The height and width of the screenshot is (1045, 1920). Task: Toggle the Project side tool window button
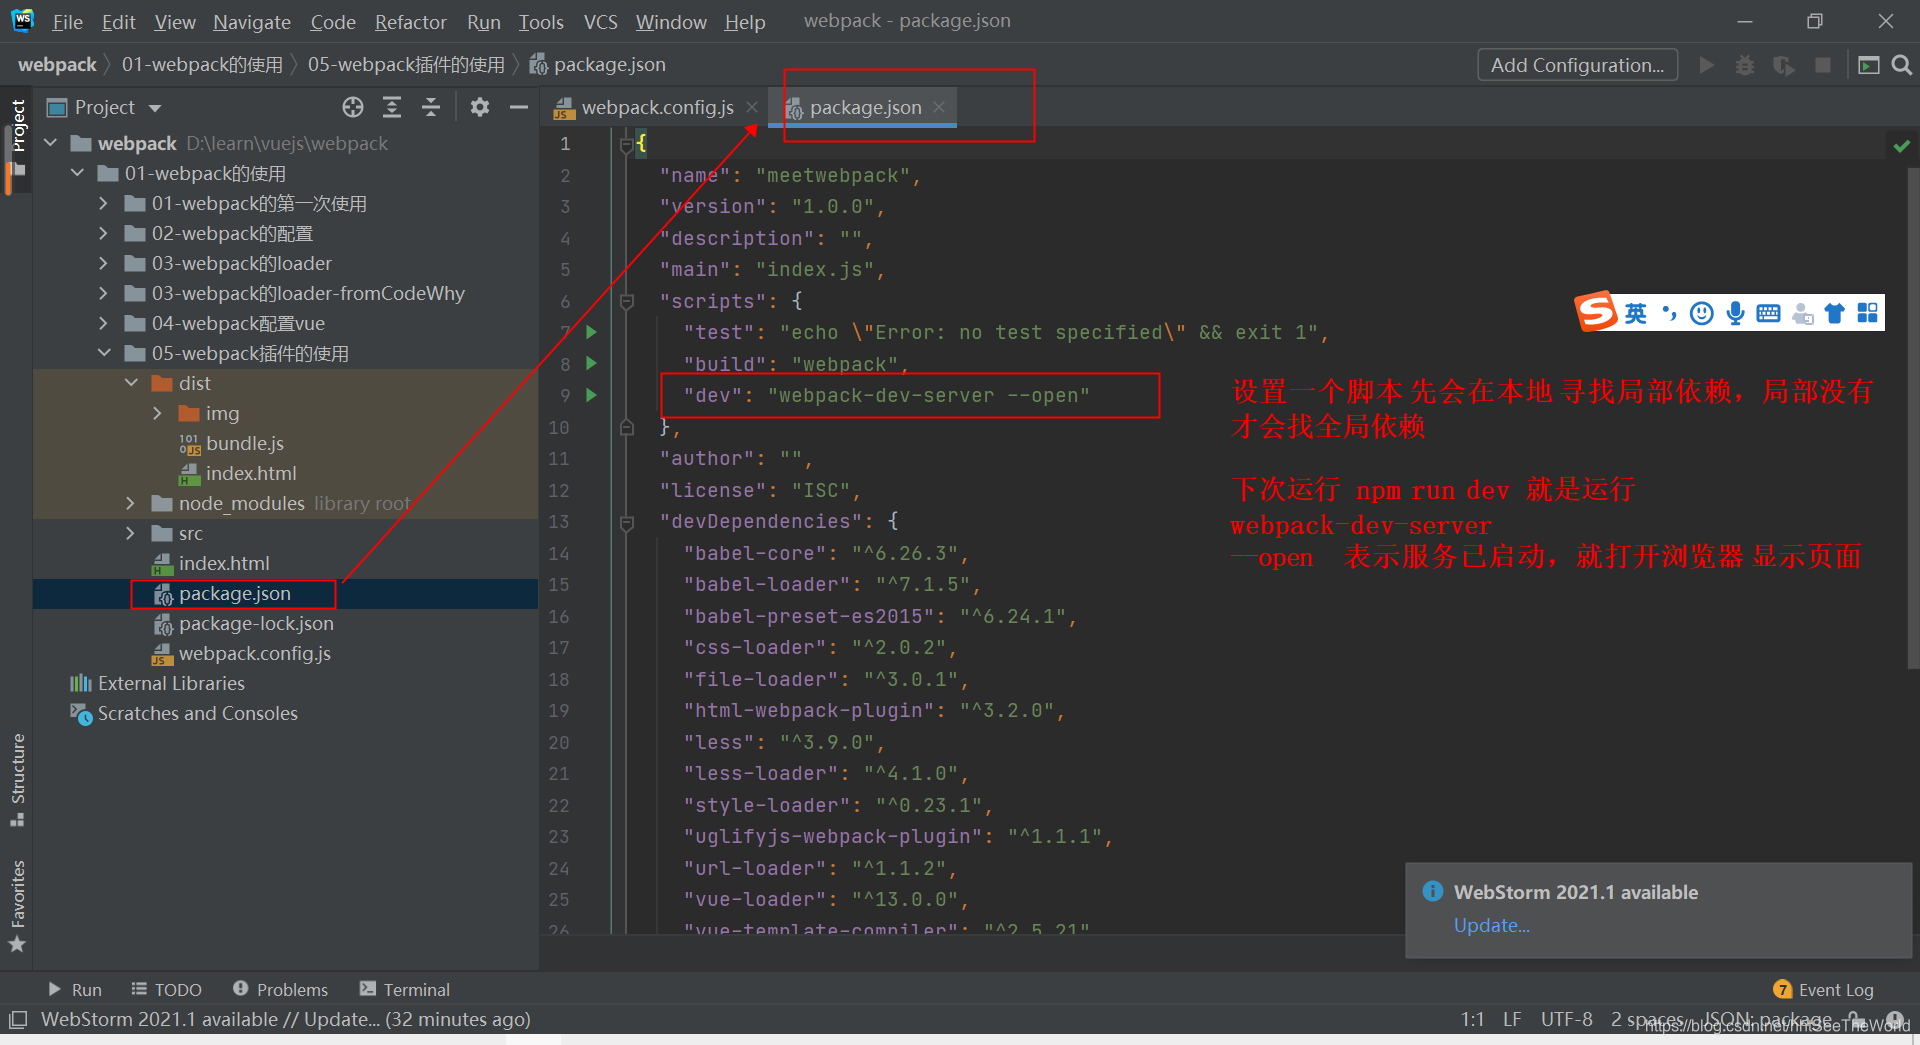click(17, 138)
